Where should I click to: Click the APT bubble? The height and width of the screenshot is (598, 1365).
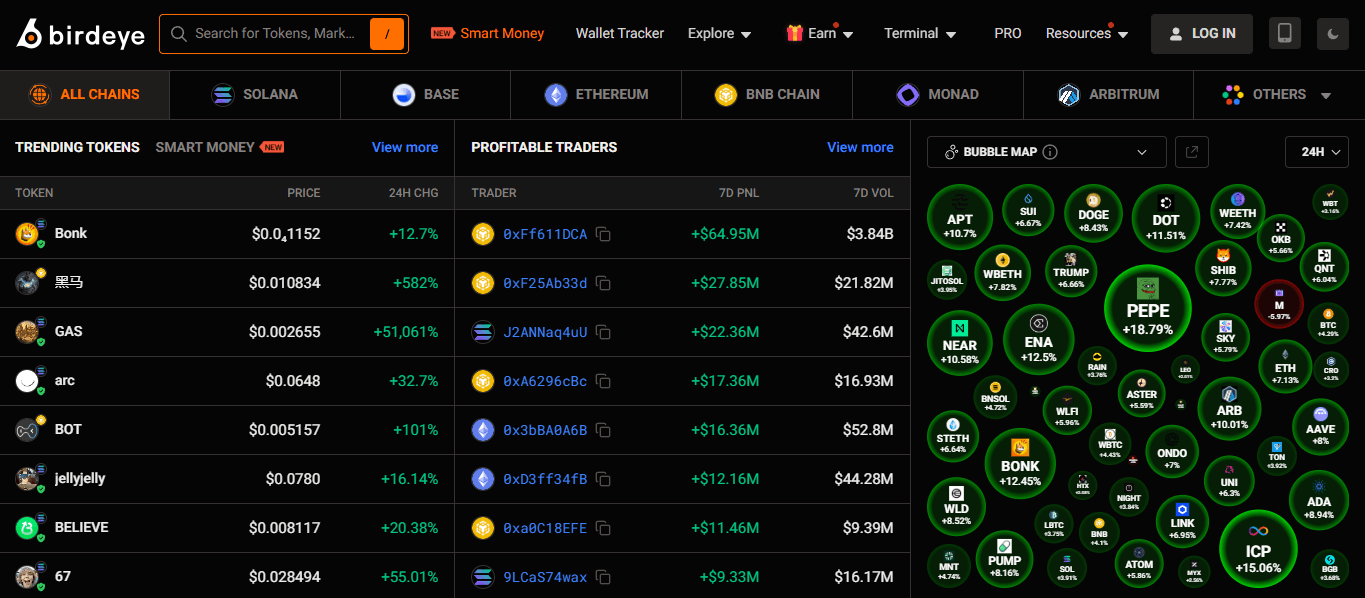960,217
